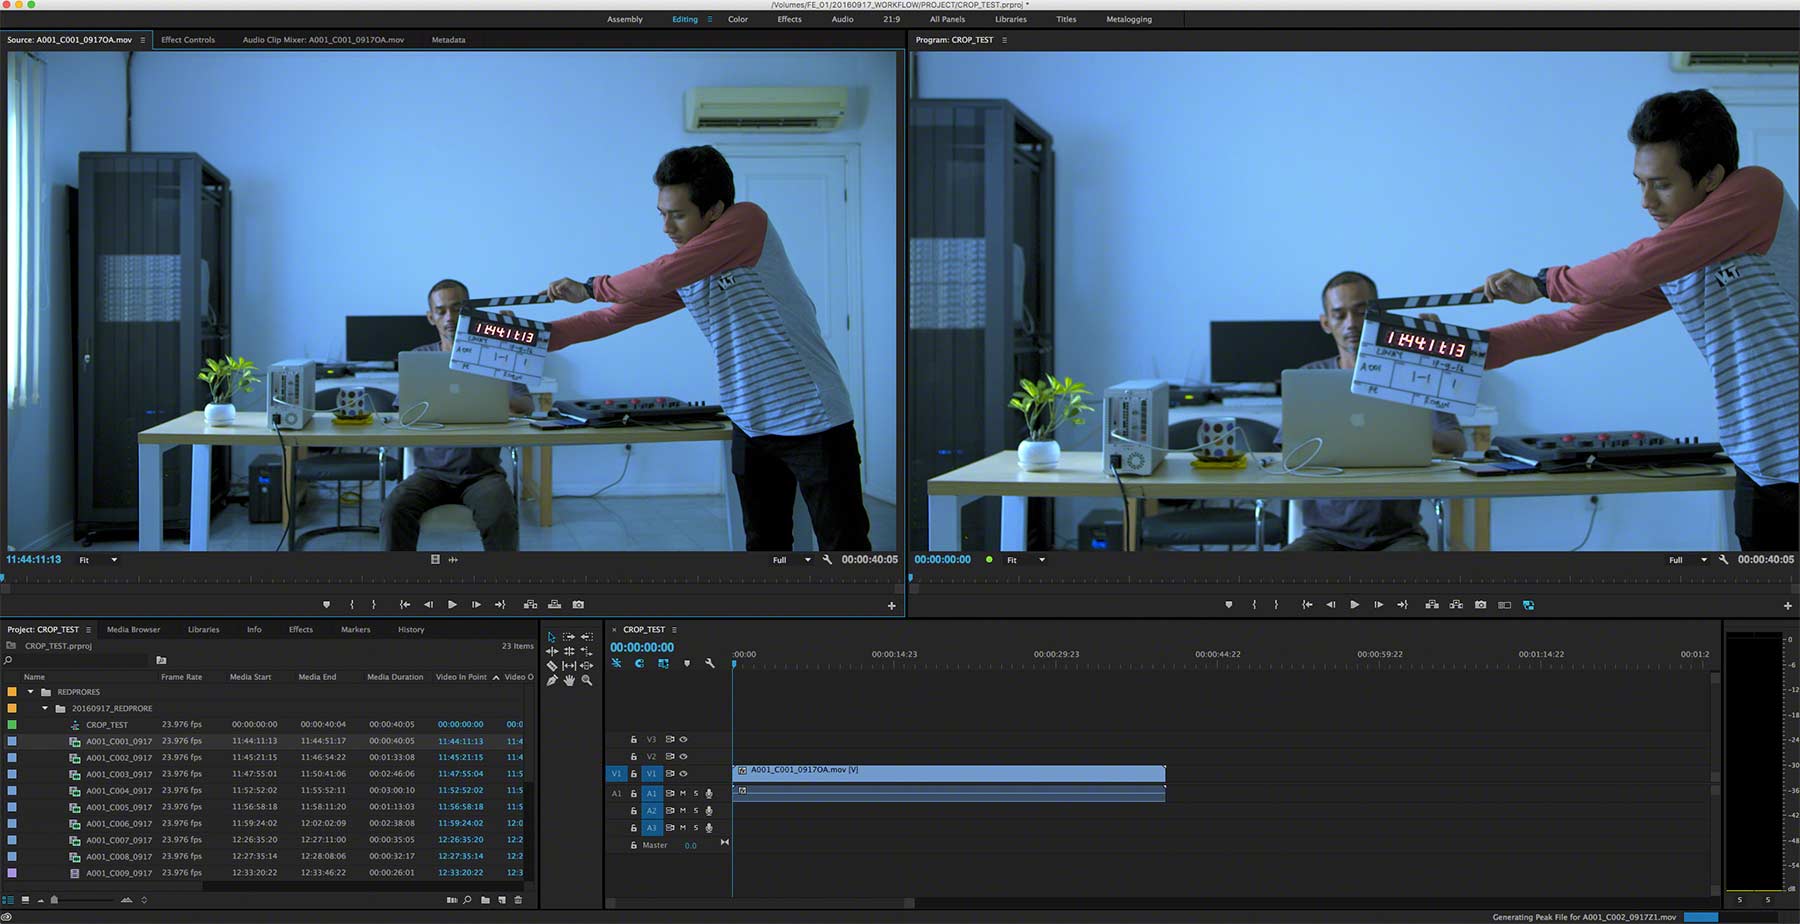Click Lift button in Program monitor
Viewport: 1800px width, 924px height.
pyautogui.click(x=1432, y=605)
